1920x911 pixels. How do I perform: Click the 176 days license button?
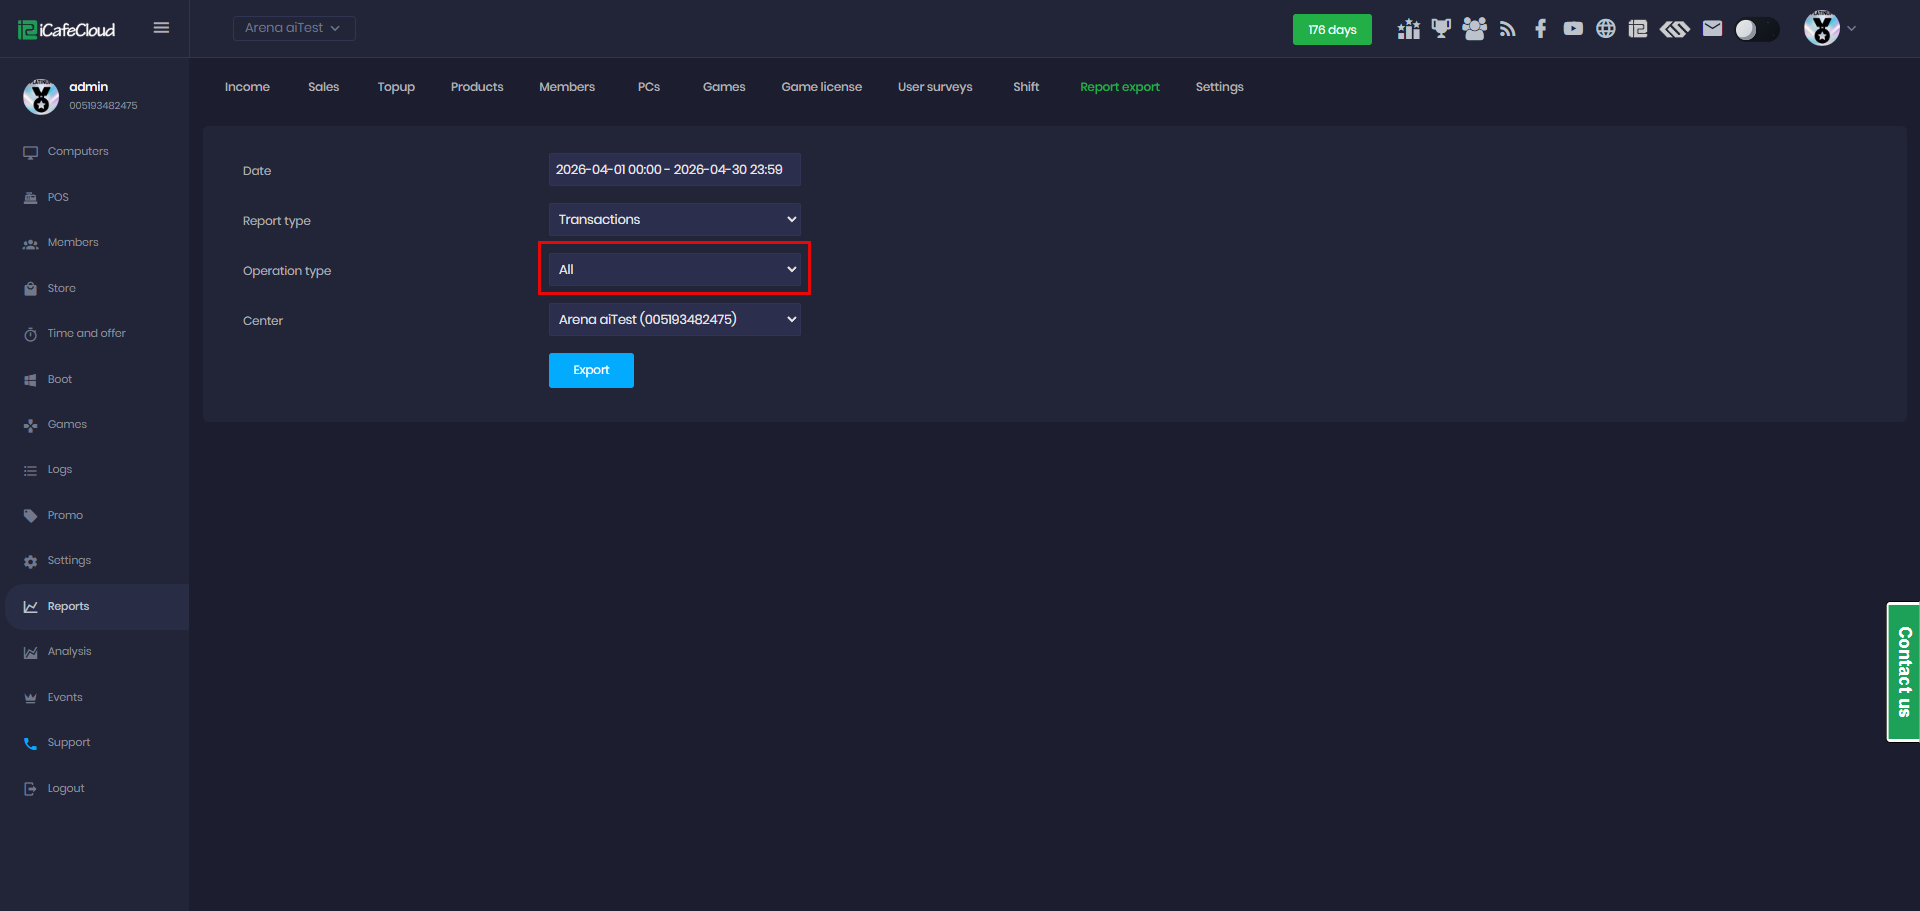click(1331, 30)
